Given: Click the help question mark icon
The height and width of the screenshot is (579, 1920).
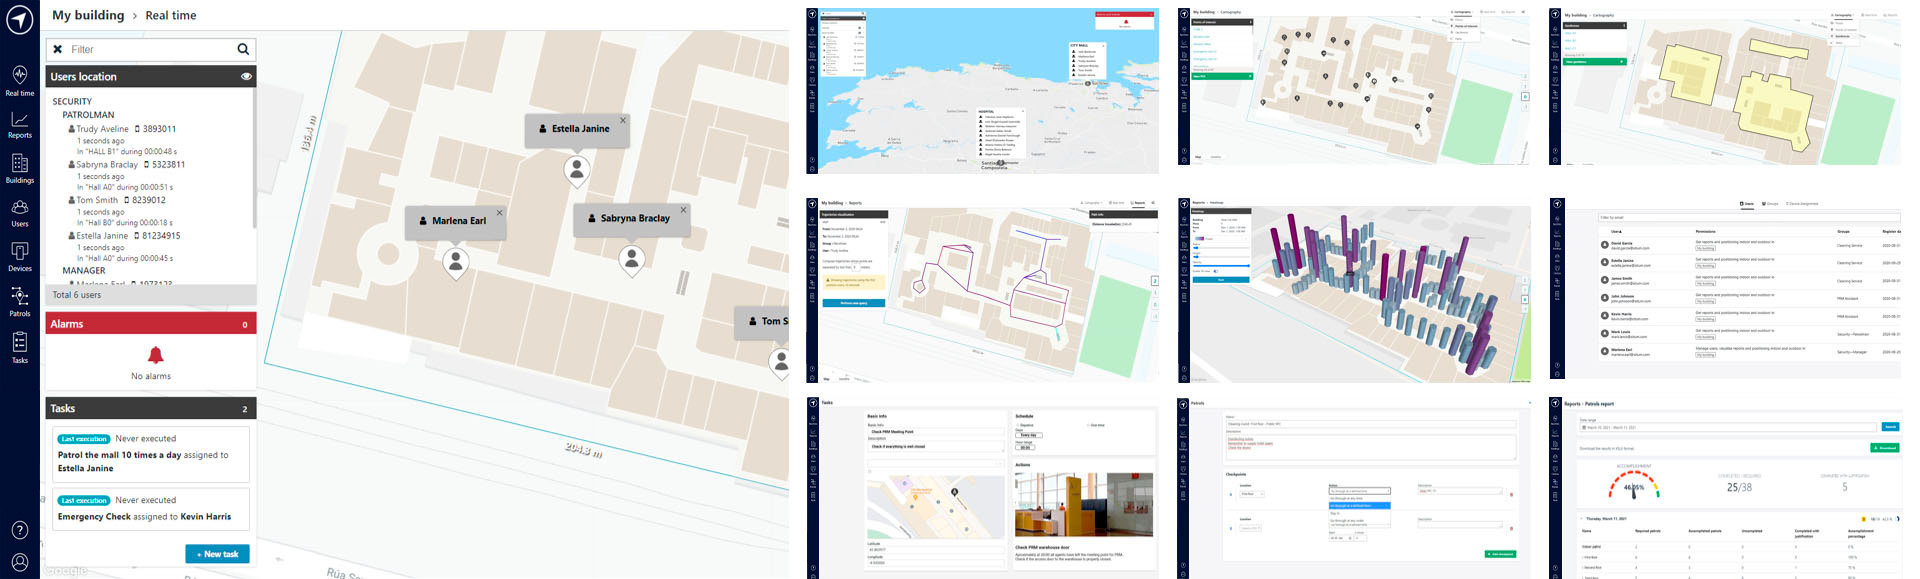Looking at the screenshot, I should click(x=20, y=530).
